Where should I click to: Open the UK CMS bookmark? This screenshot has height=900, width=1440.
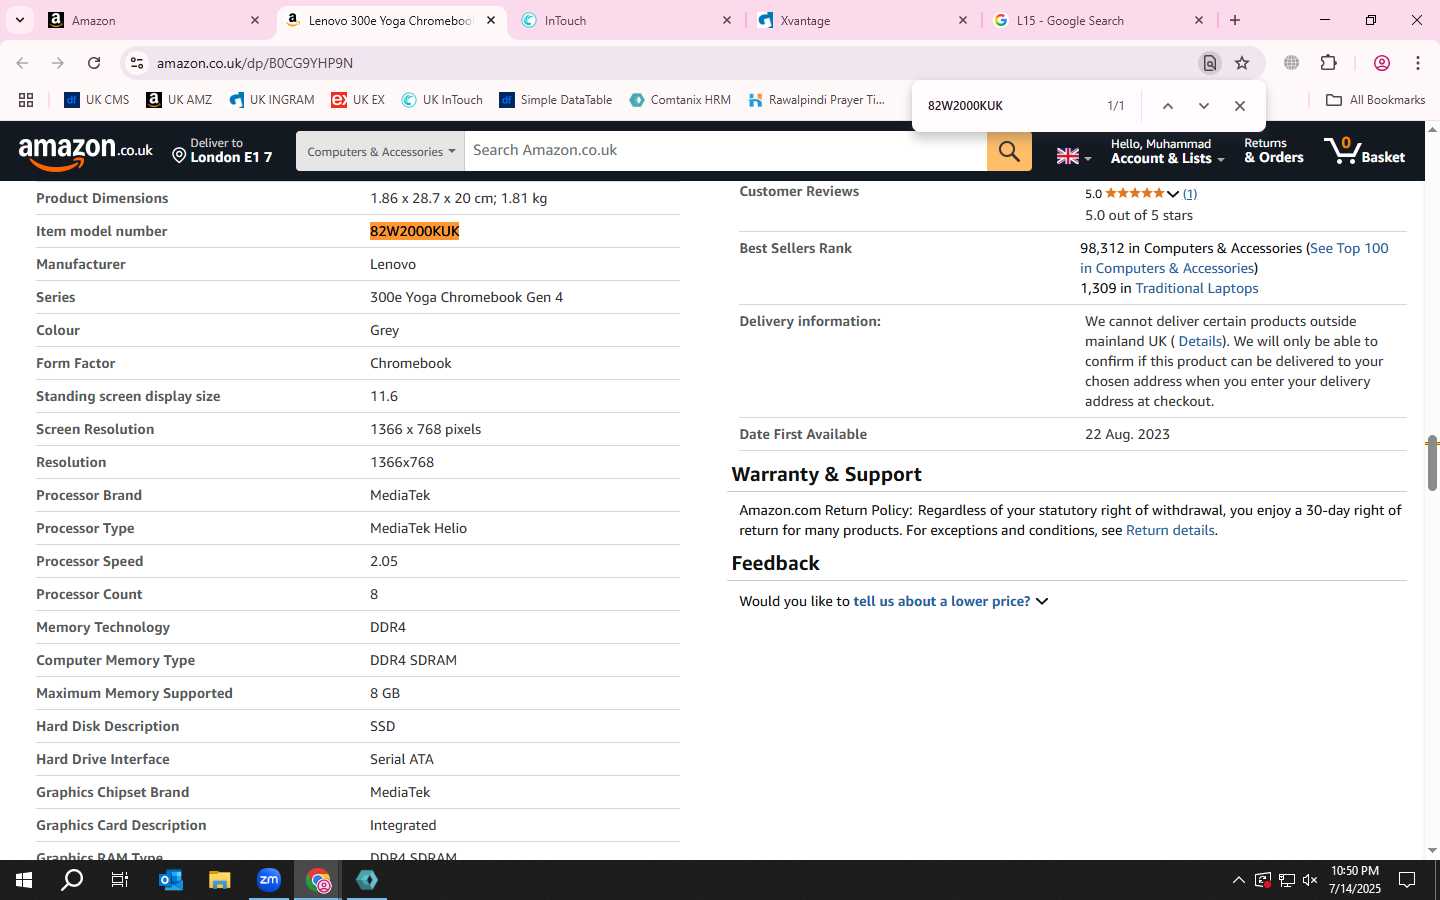[x=97, y=100]
